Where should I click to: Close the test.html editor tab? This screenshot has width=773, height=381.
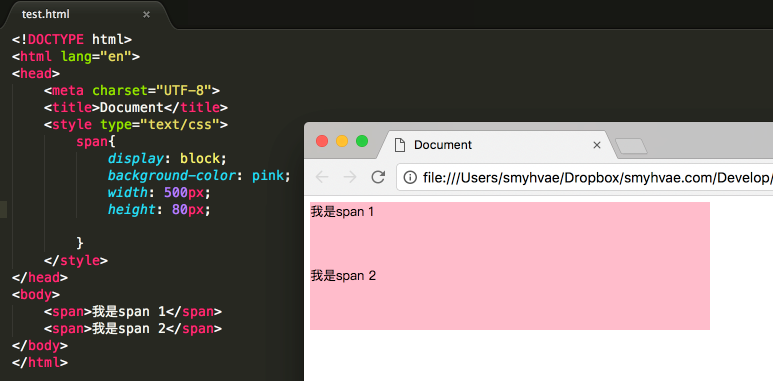146,14
